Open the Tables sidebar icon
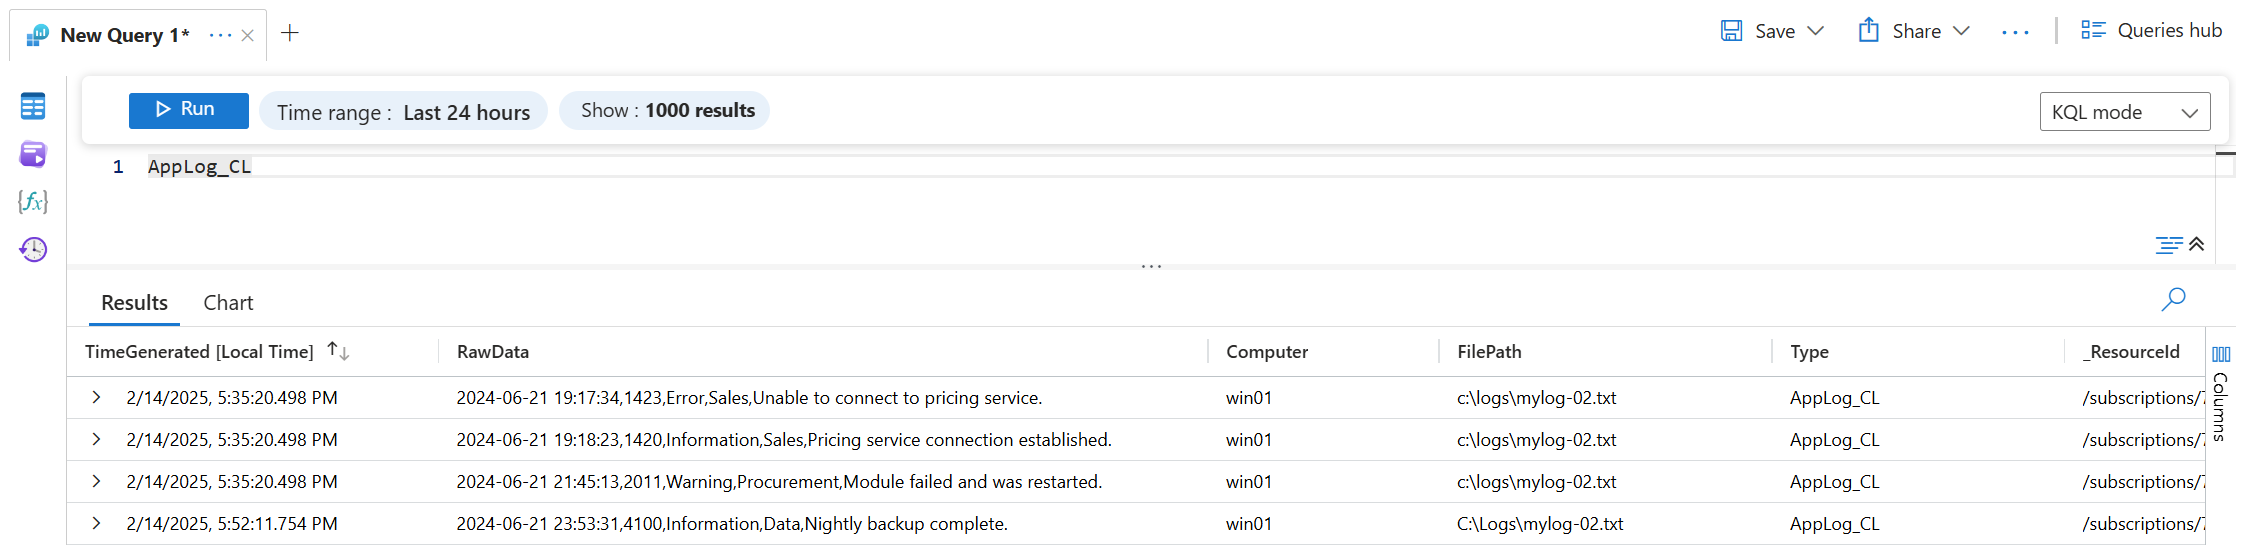 click(x=33, y=106)
